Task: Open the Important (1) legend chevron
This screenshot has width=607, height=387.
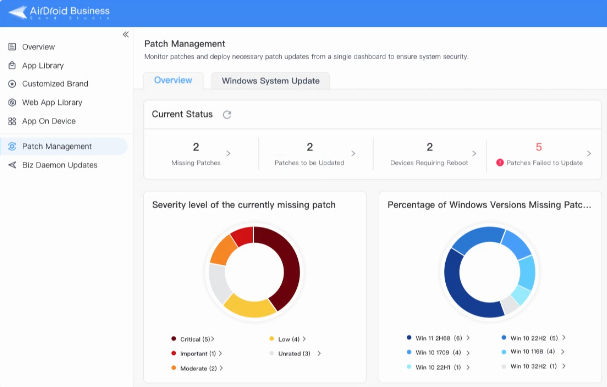Action: (x=220, y=353)
